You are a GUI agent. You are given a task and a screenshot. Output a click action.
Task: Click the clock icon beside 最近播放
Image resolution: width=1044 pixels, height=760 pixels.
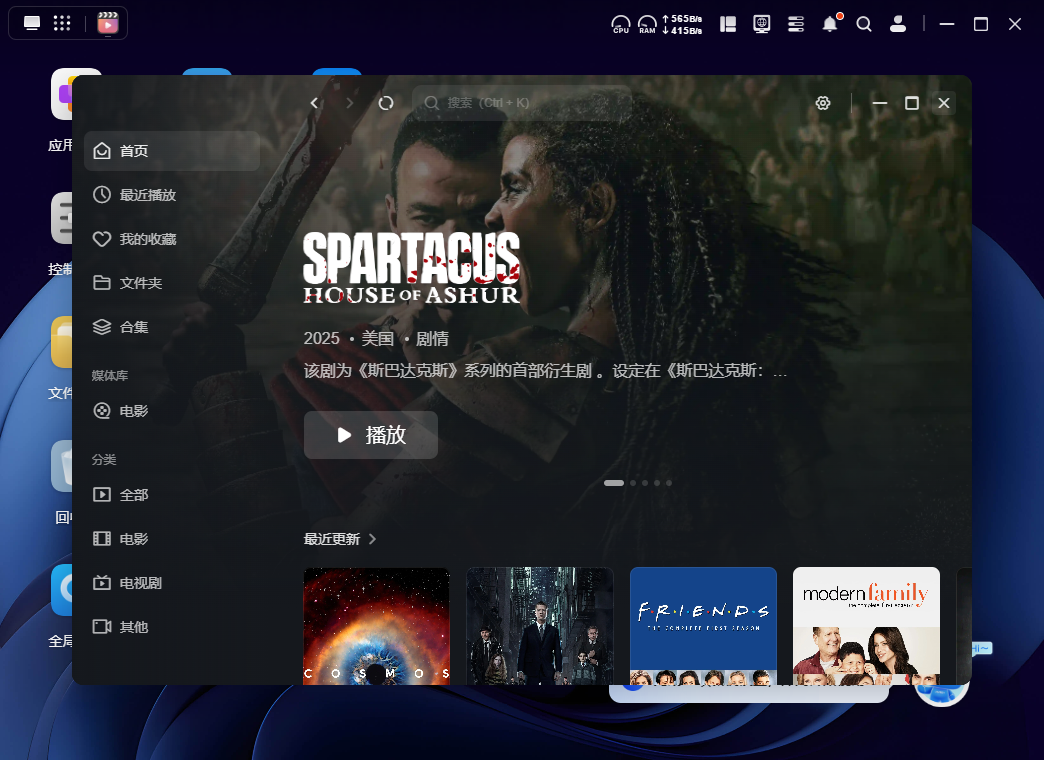(102, 194)
